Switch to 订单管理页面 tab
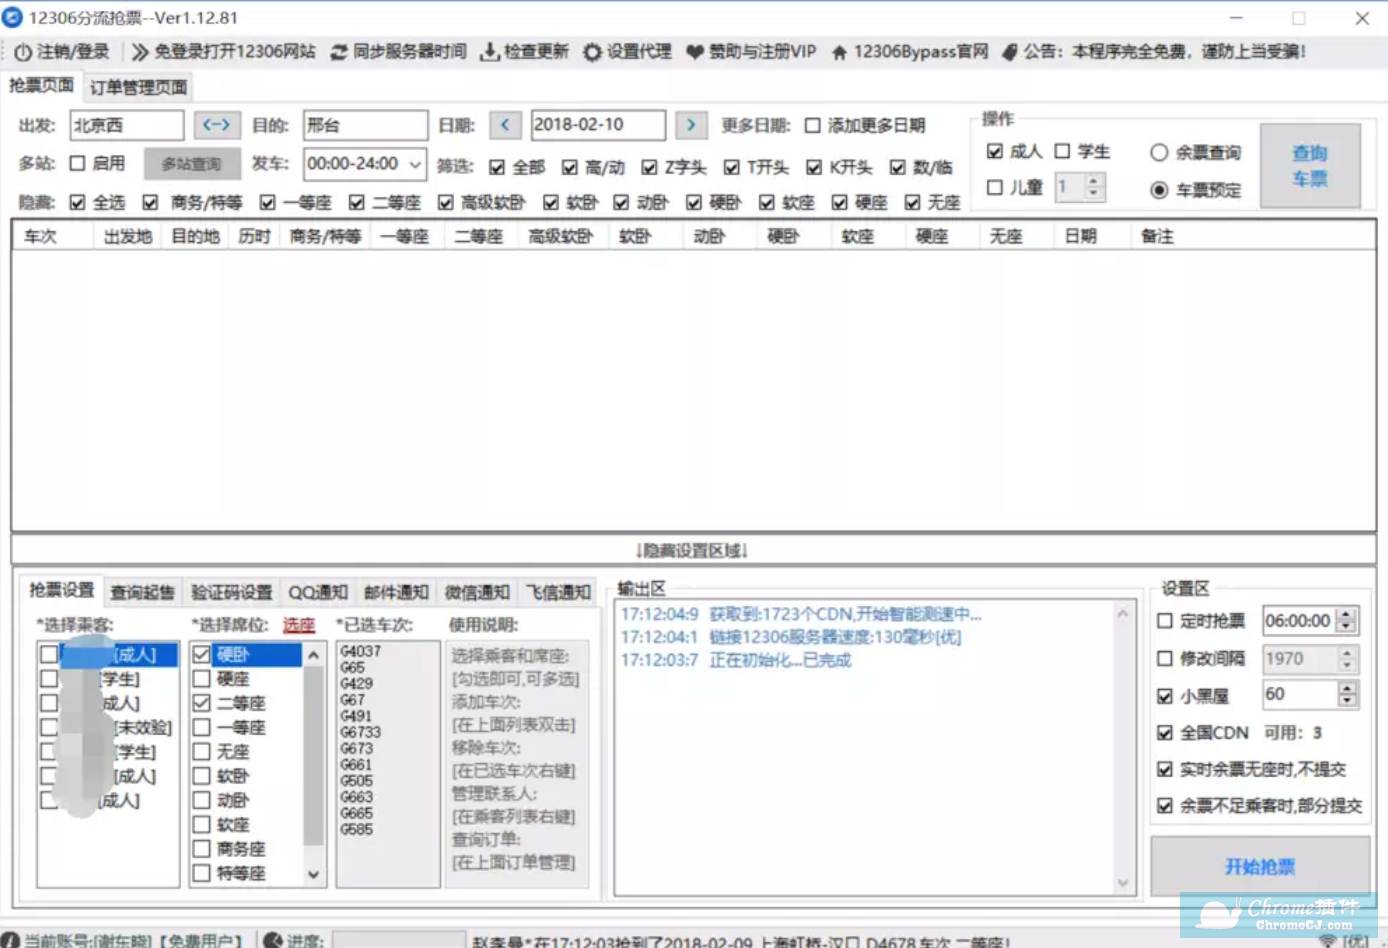 pos(138,87)
